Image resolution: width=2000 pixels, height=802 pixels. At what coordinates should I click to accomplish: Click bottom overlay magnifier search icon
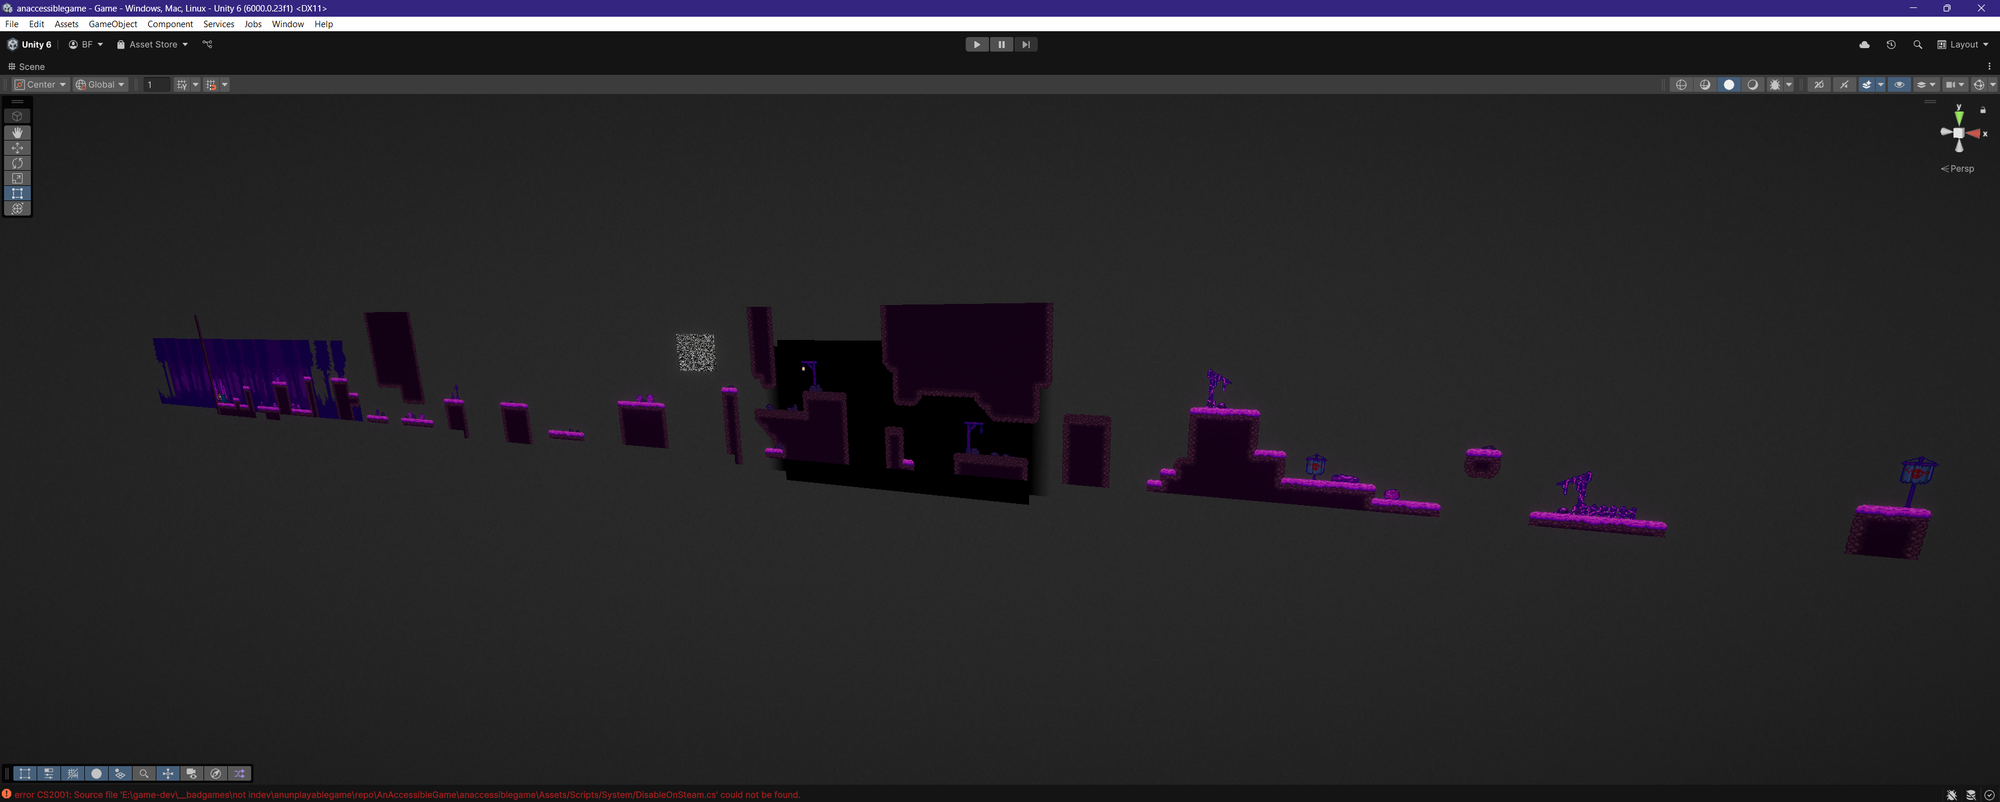[144, 773]
